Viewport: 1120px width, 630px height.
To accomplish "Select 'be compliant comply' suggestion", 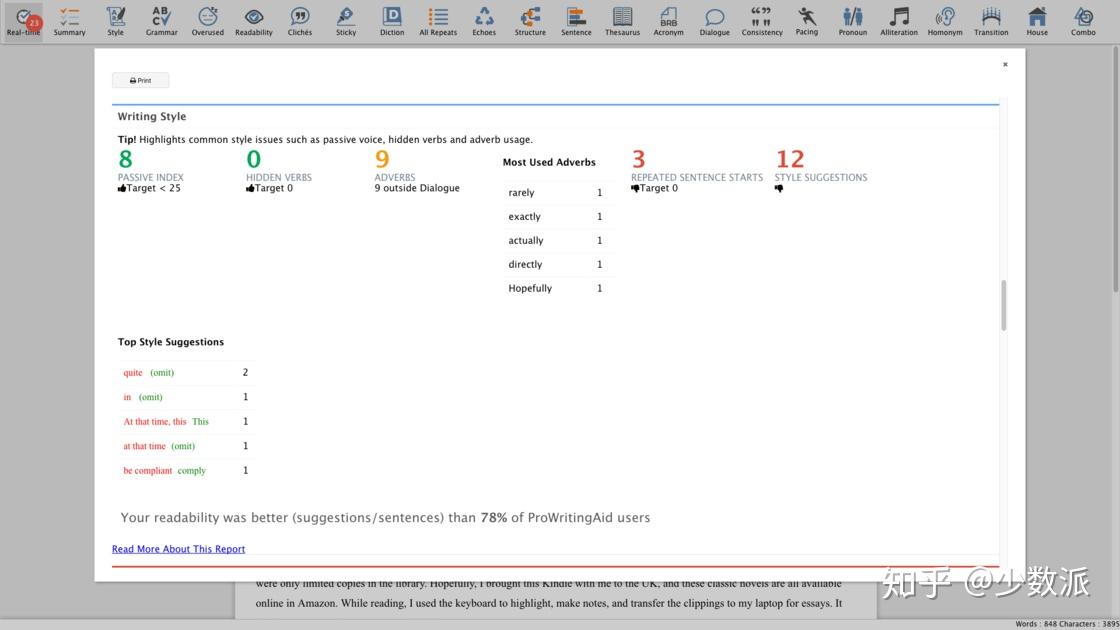I will point(186,470).
